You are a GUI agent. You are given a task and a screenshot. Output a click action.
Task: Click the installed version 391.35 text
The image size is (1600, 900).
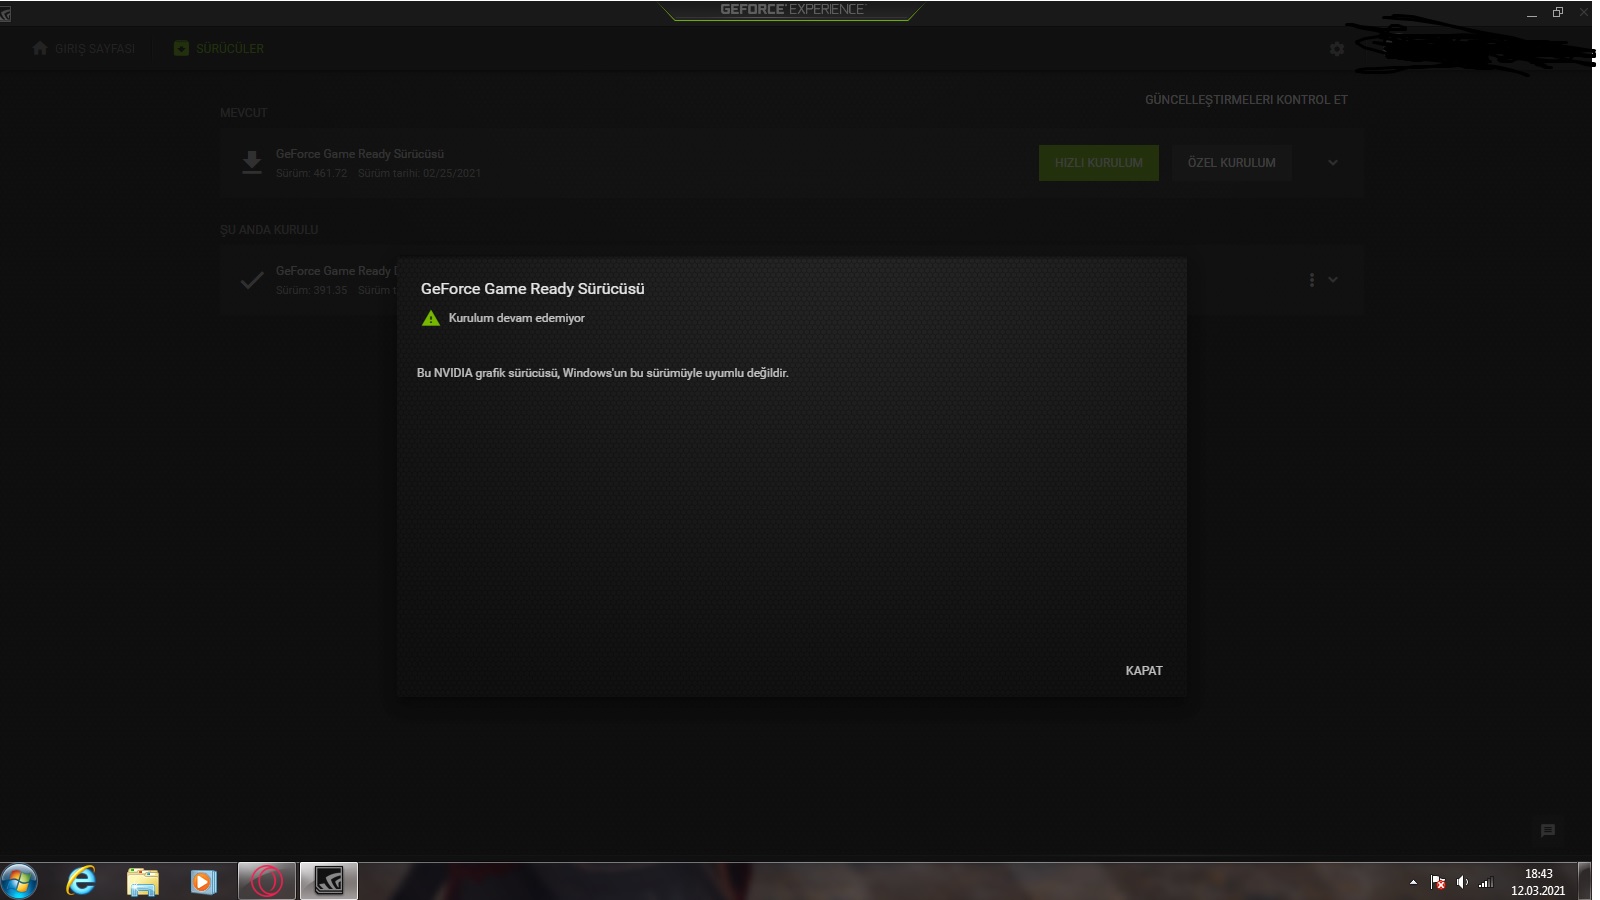coord(312,290)
